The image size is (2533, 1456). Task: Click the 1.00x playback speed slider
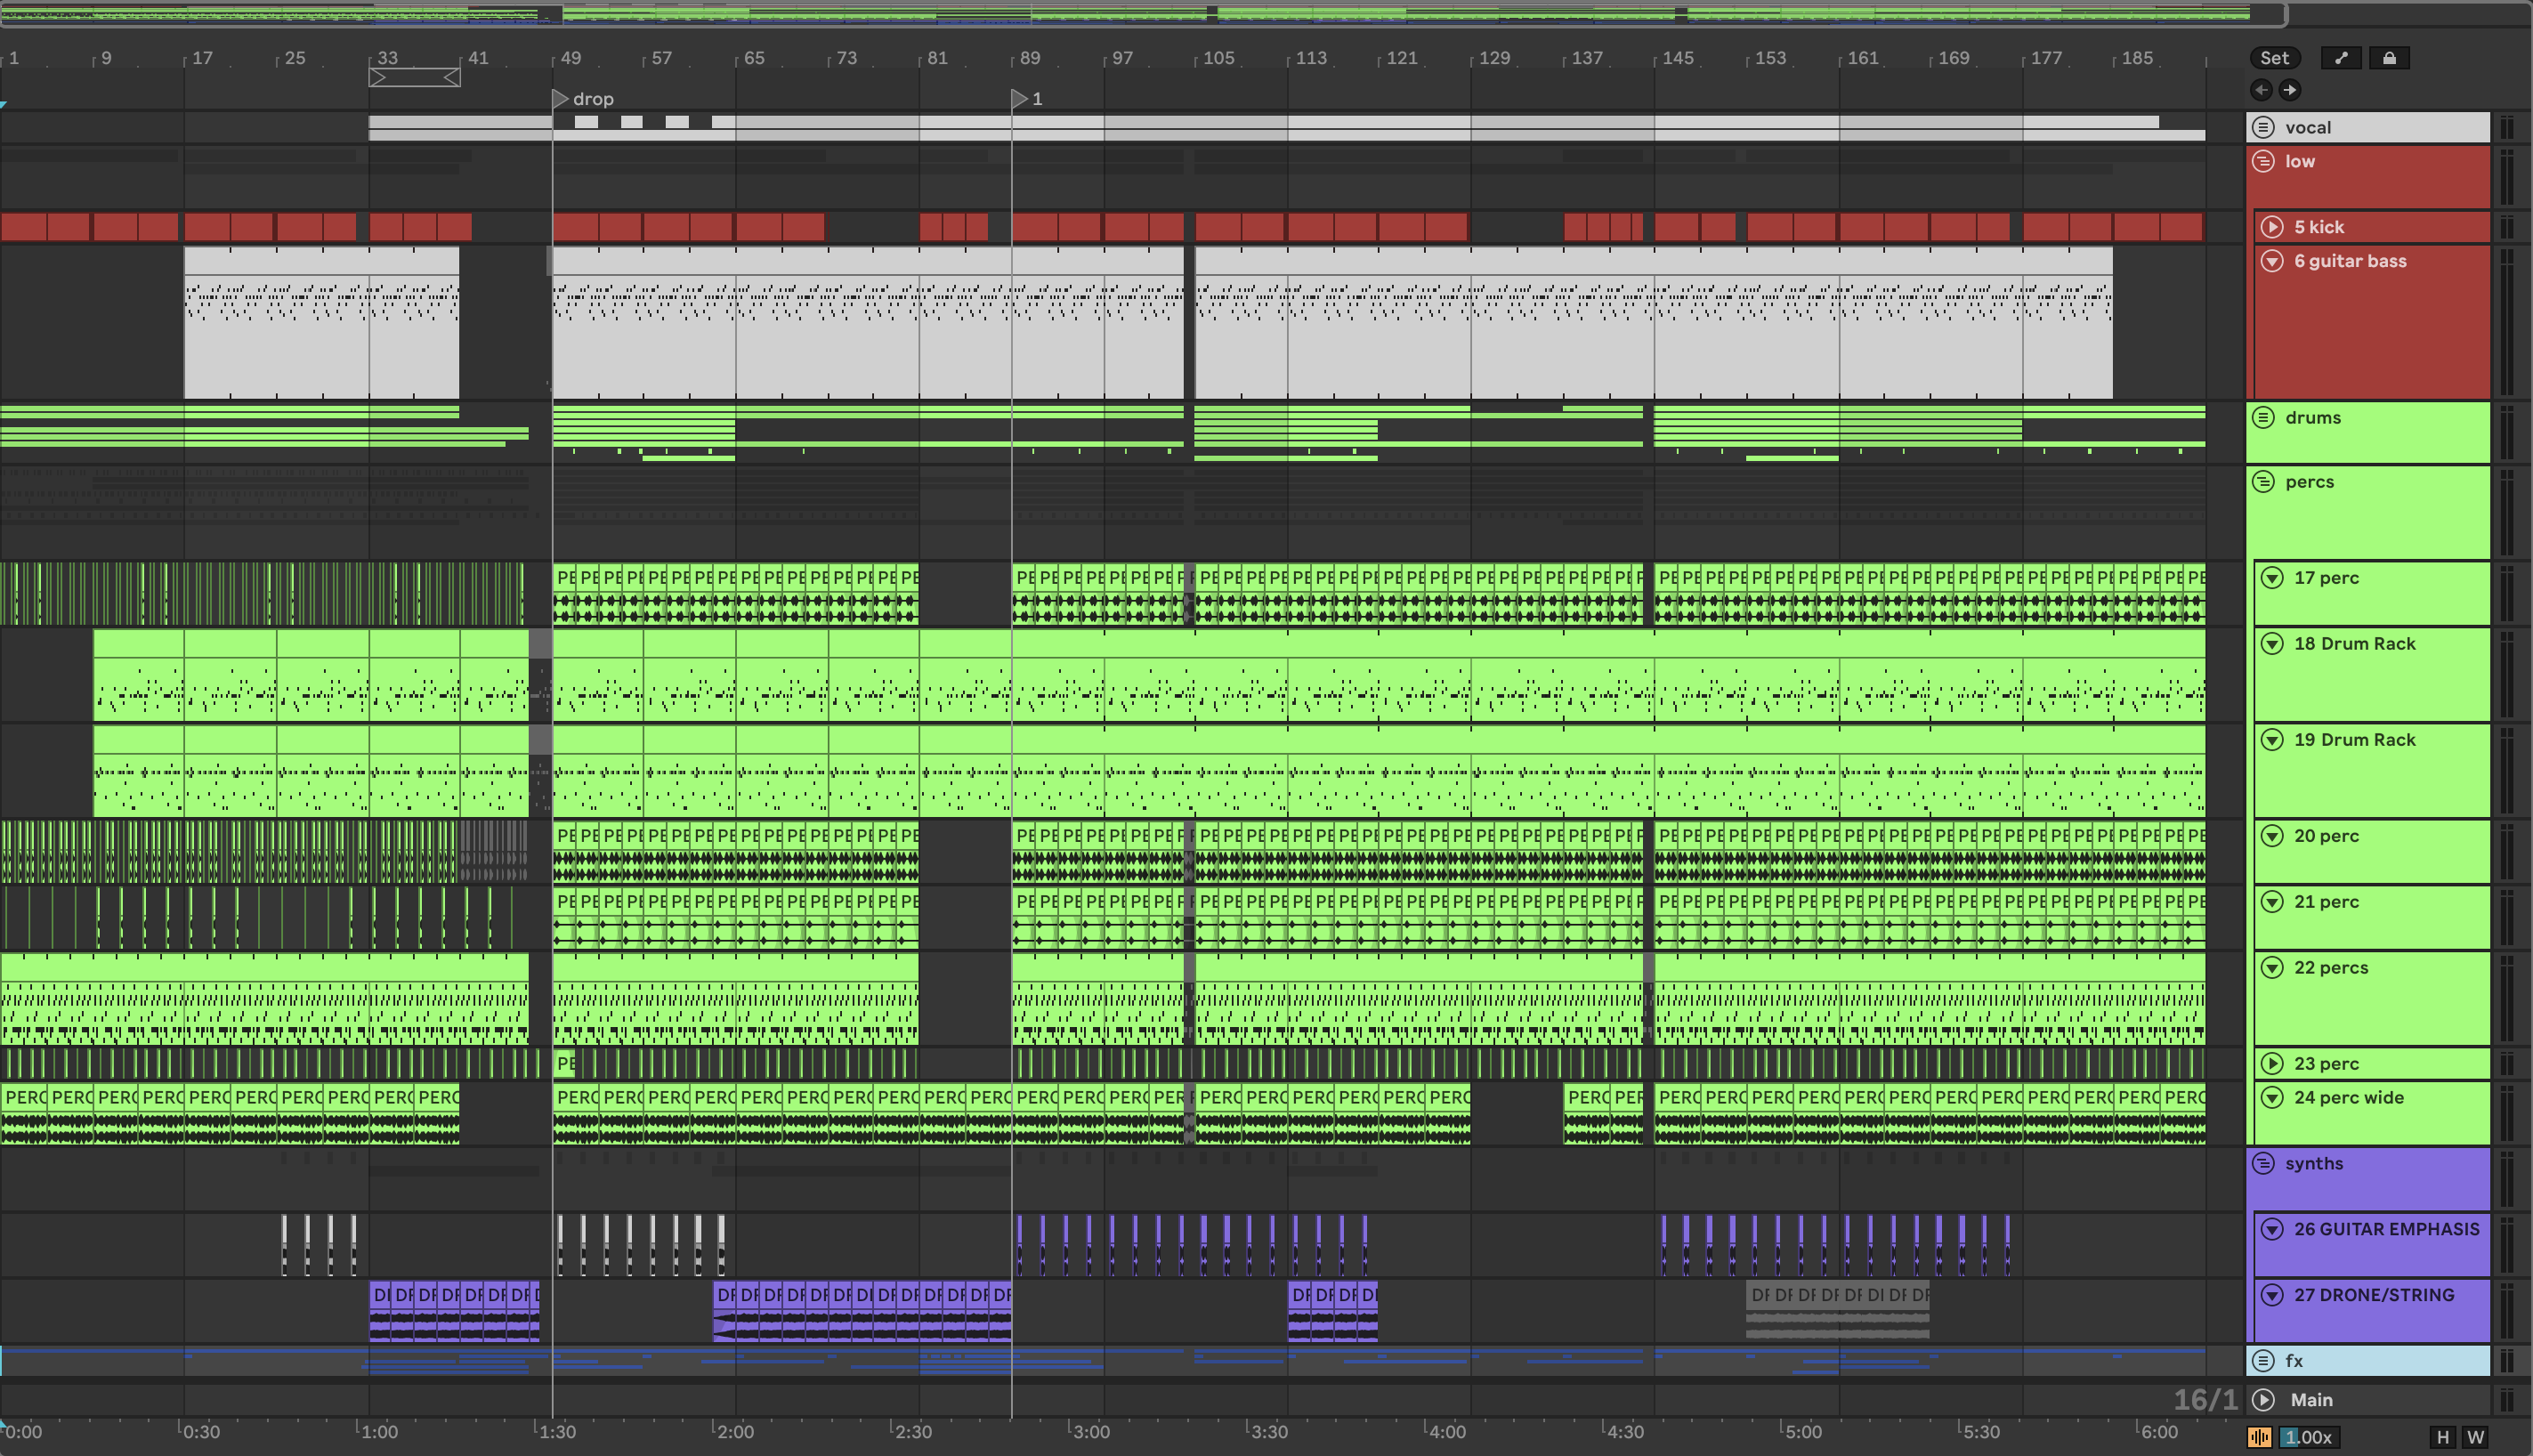tap(2307, 1437)
